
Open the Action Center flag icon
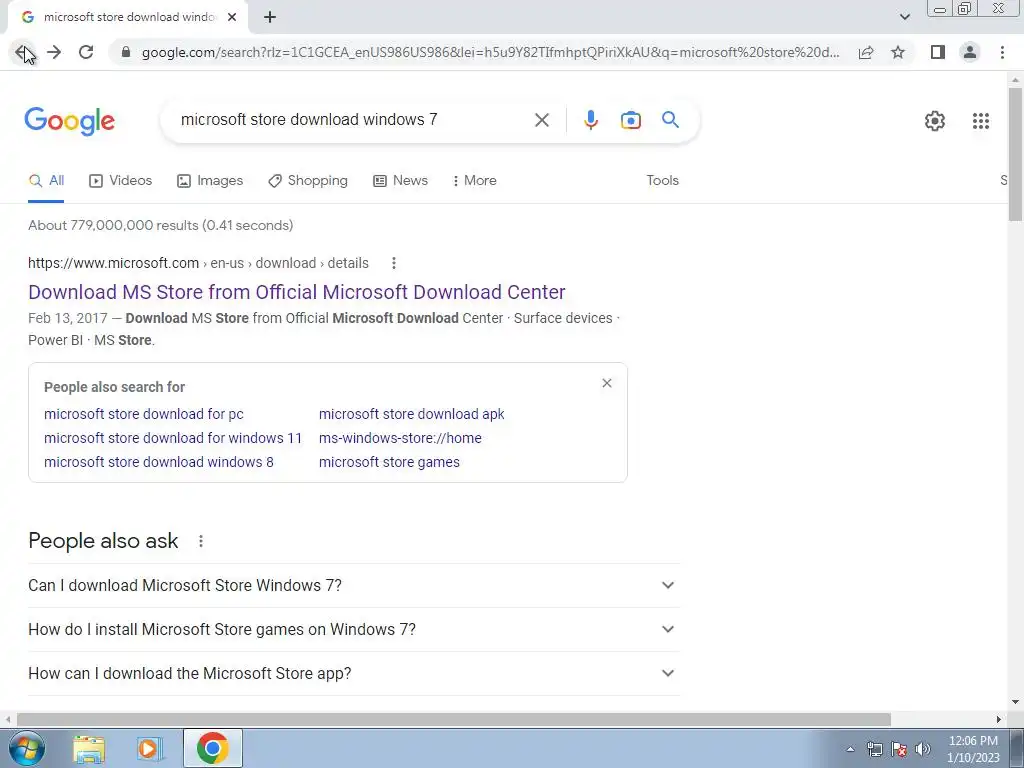coord(899,749)
